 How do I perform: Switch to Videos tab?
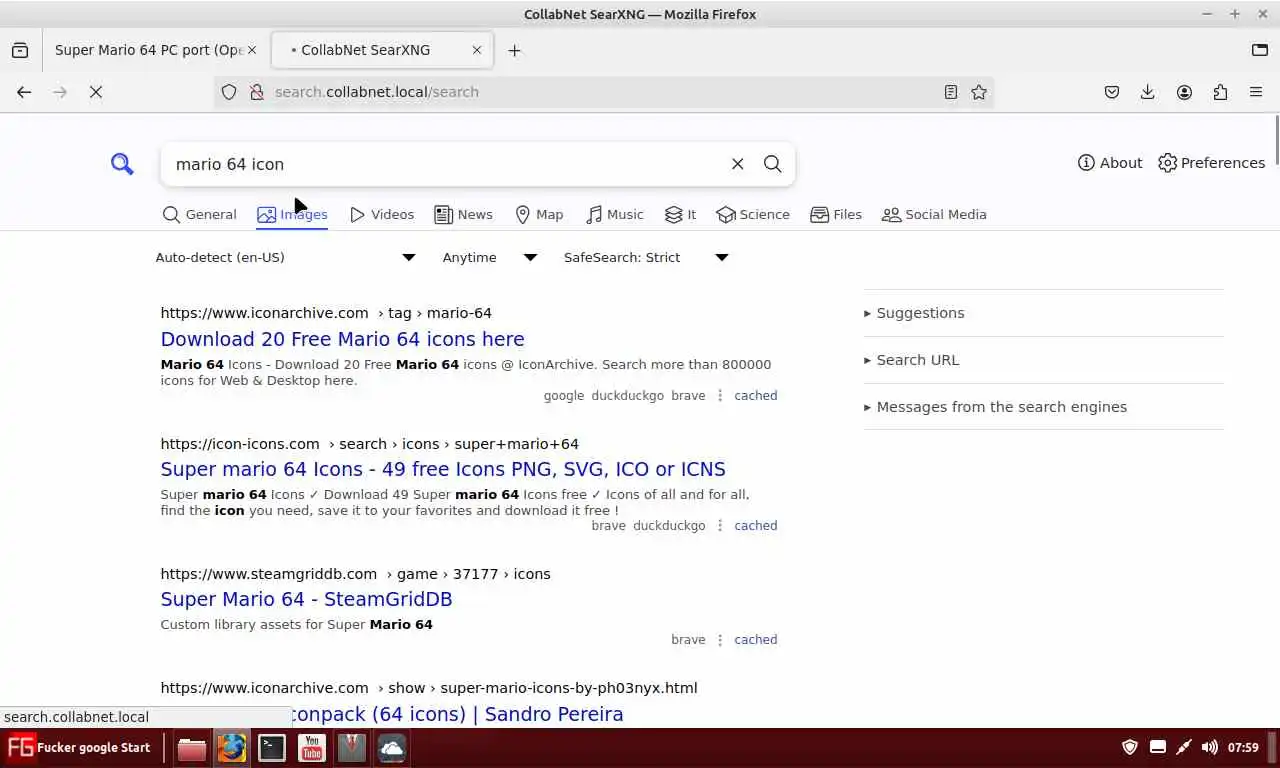[x=381, y=214]
